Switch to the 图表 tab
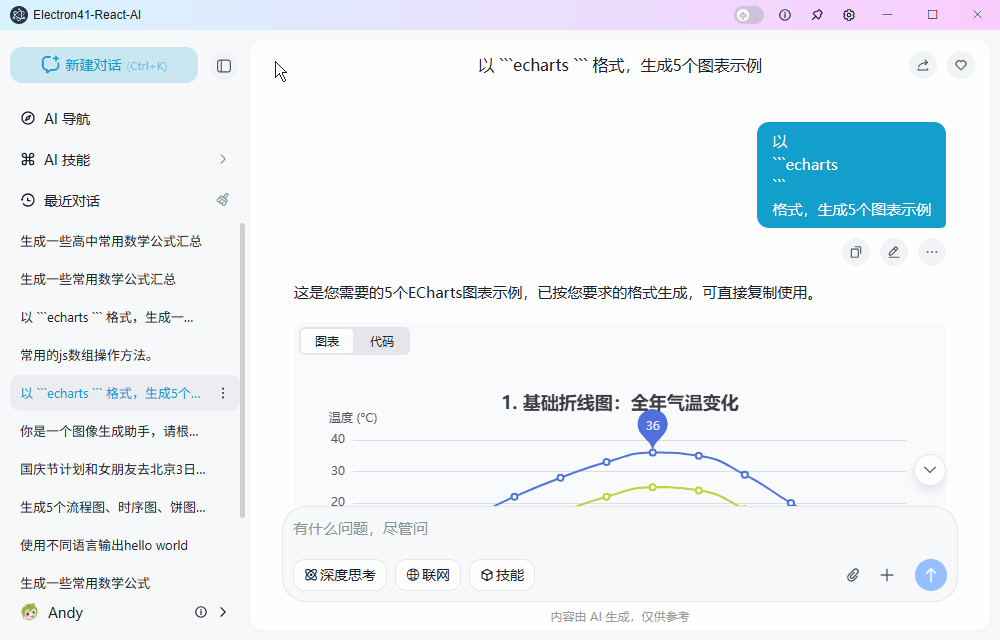The height and width of the screenshot is (640, 1000). [x=327, y=342]
